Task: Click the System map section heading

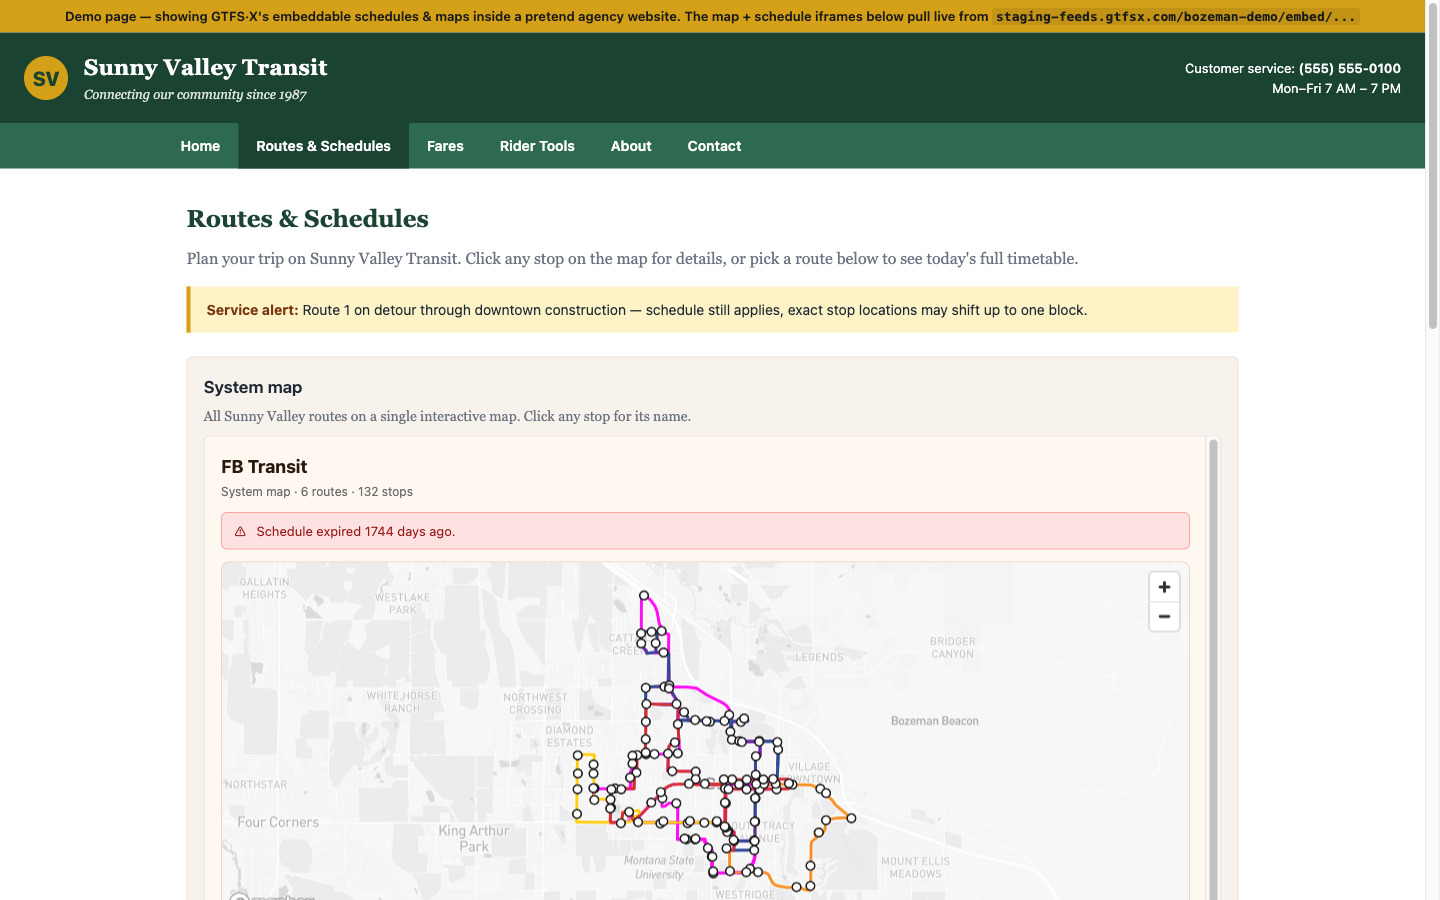Action: (253, 387)
